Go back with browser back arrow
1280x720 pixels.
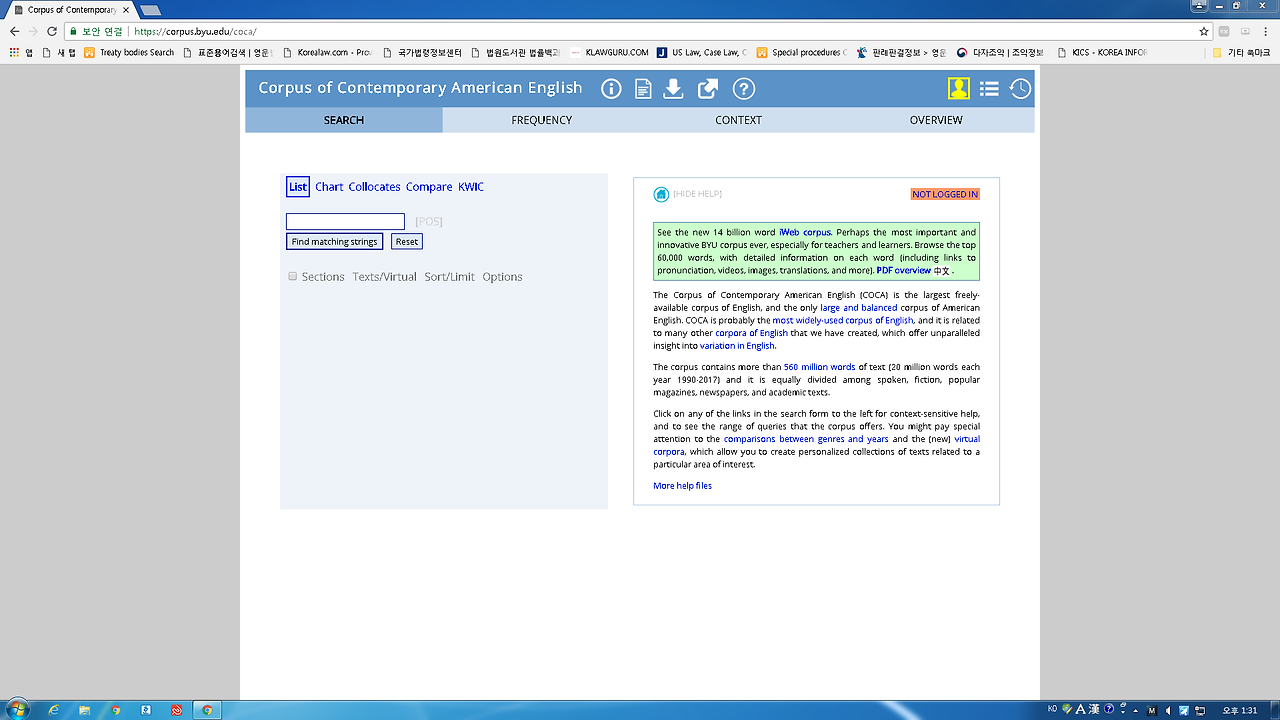coord(14,31)
